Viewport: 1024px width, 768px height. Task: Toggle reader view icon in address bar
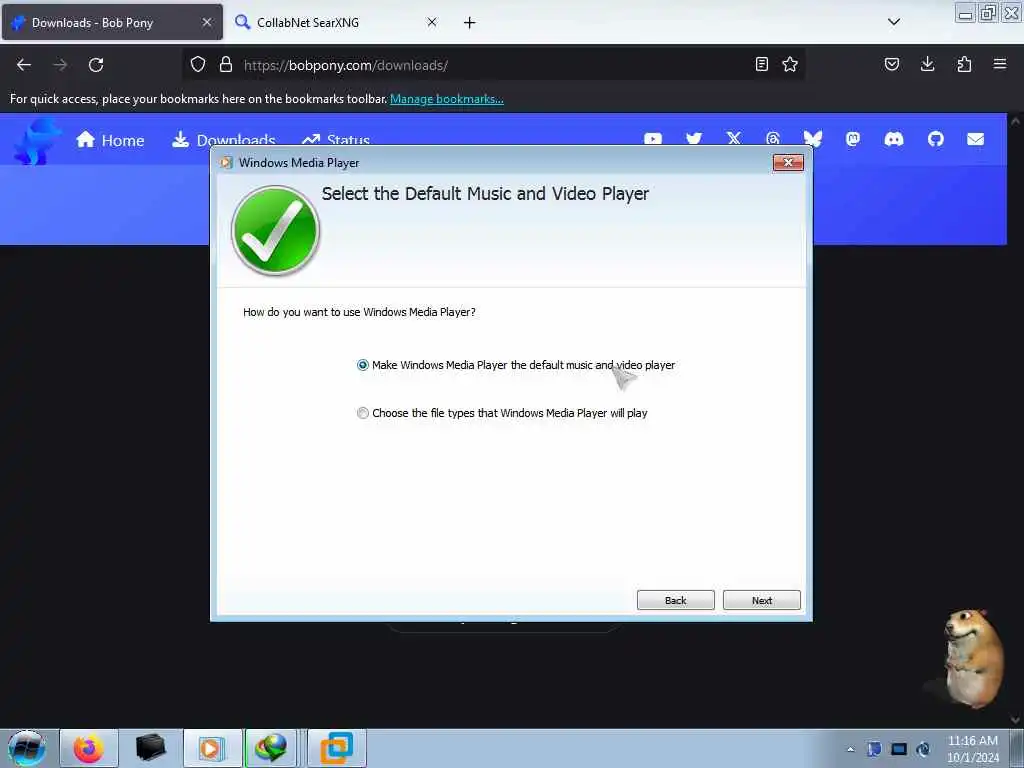761,64
